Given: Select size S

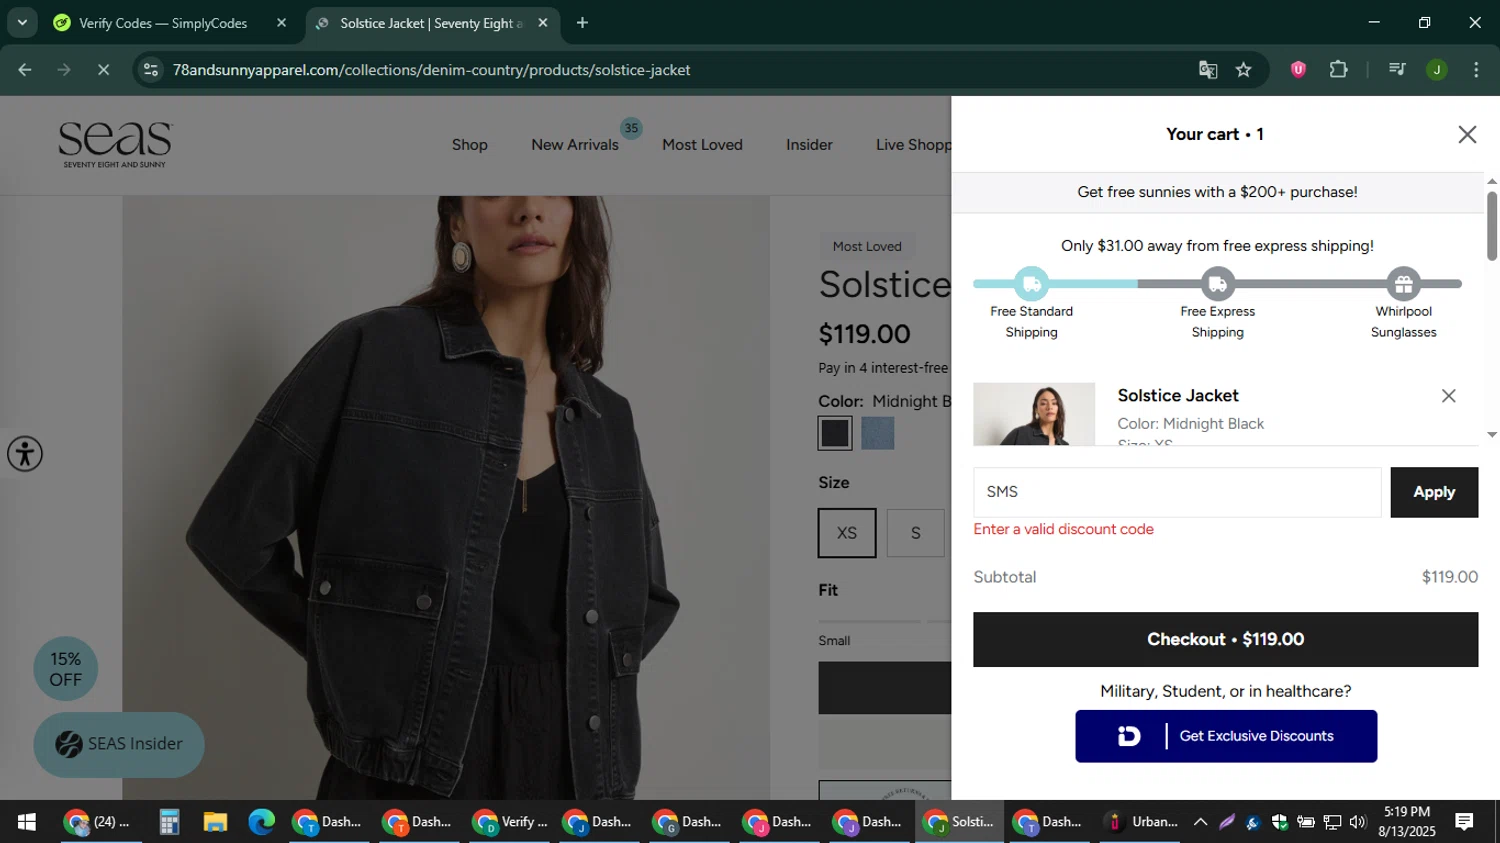Looking at the screenshot, I should coord(915,533).
